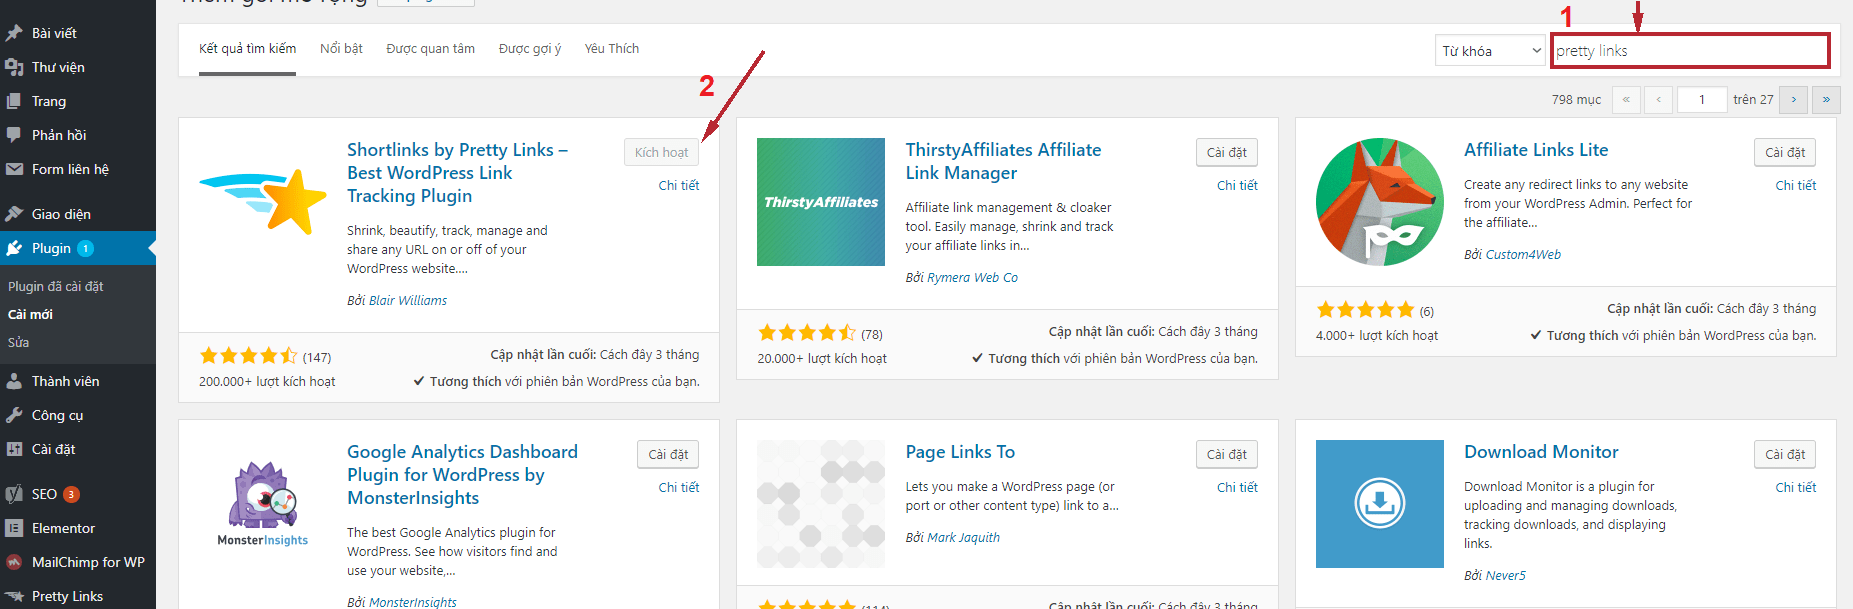Open Plugin đã cài đặt submenu

(56, 286)
